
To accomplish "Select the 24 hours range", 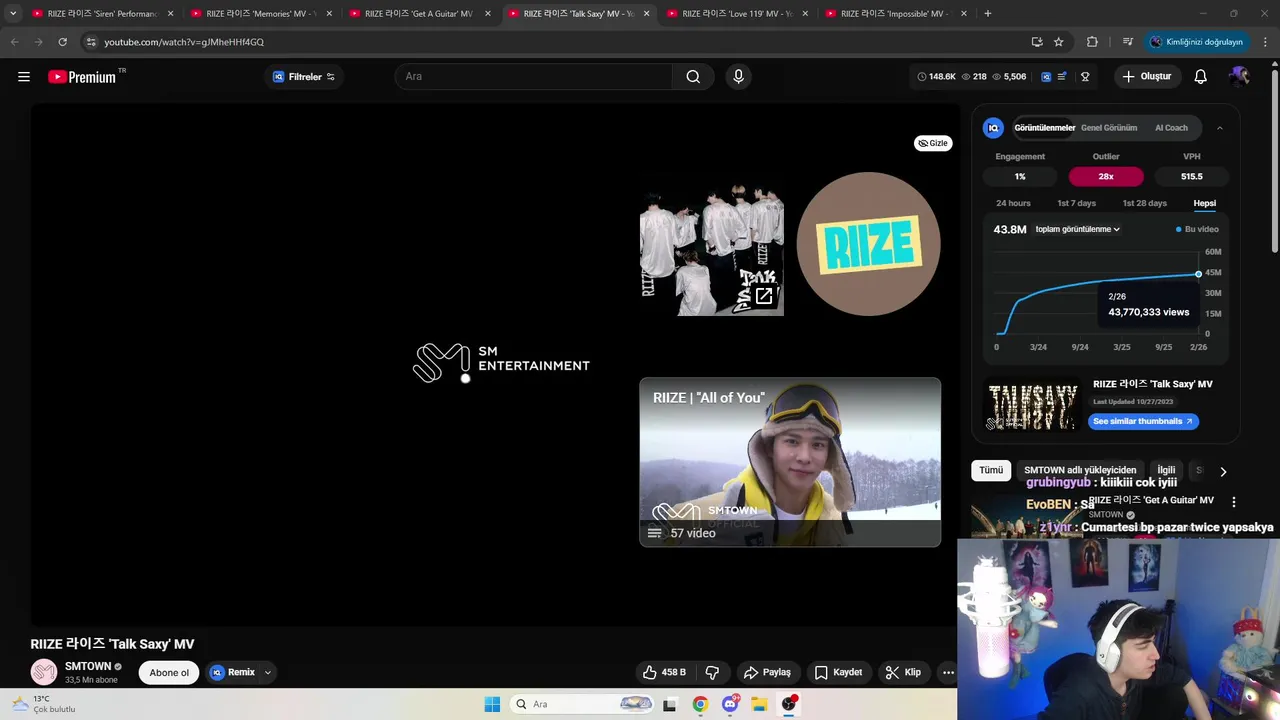I will [x=1013, y=203].
